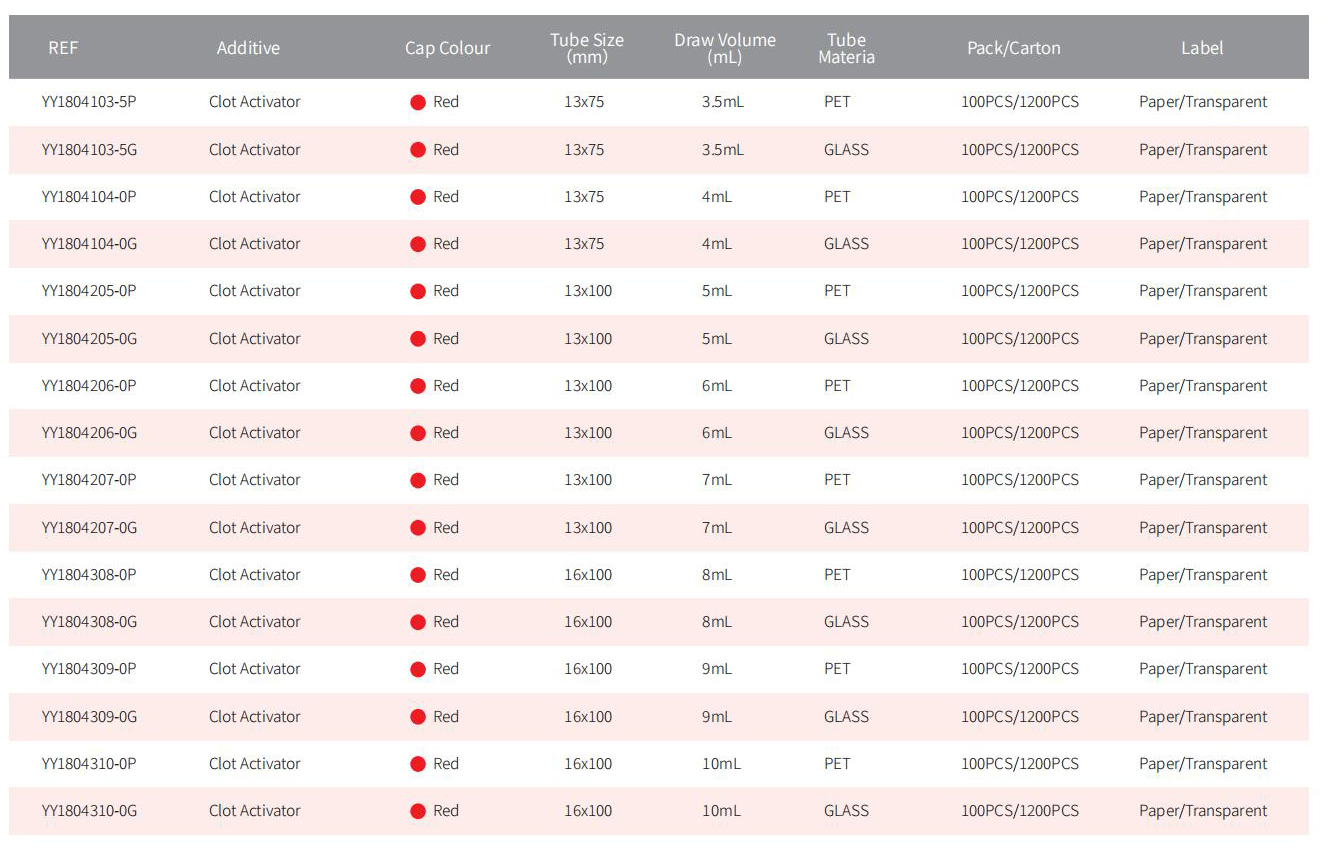Select REF YY1804308-0G
1324x852 pixels.
pos(89,622)
